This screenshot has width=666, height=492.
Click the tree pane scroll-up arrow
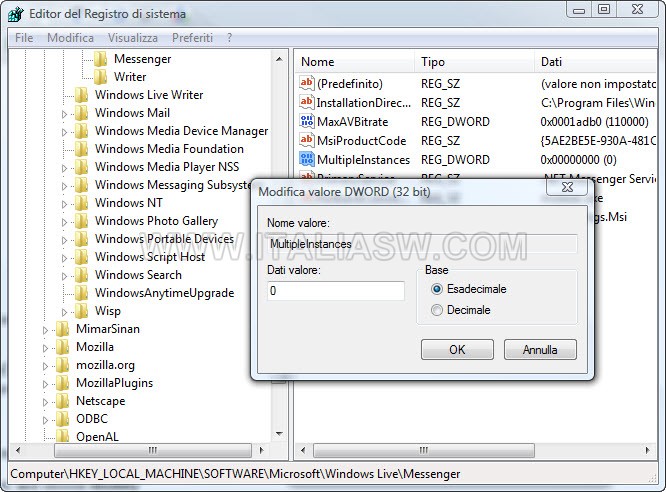(x=279, y=59)
